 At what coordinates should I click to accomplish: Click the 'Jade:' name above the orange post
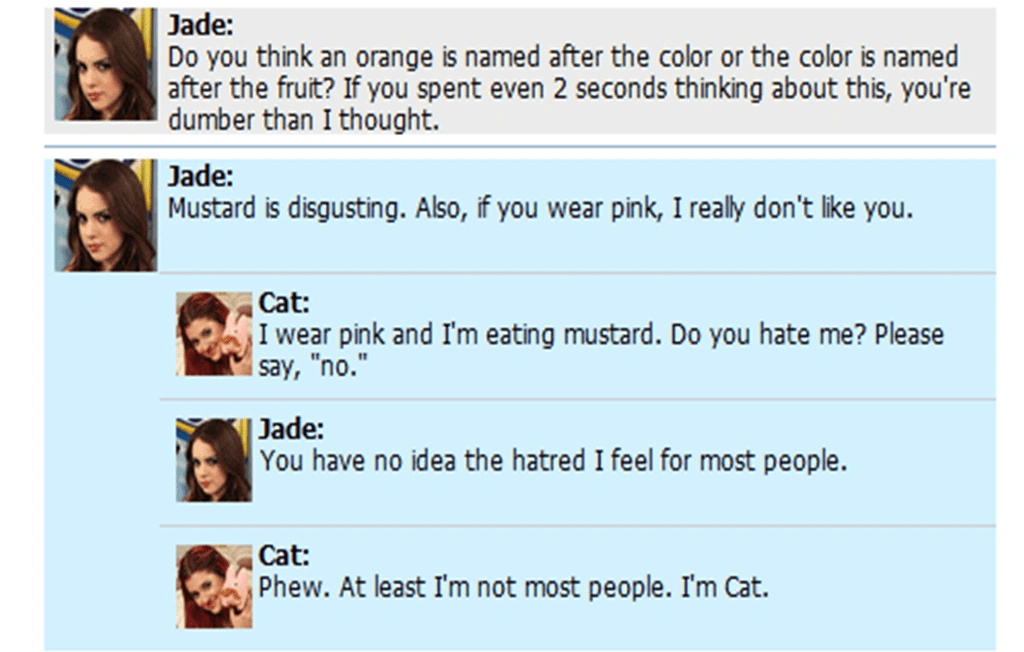click(200, 25)
